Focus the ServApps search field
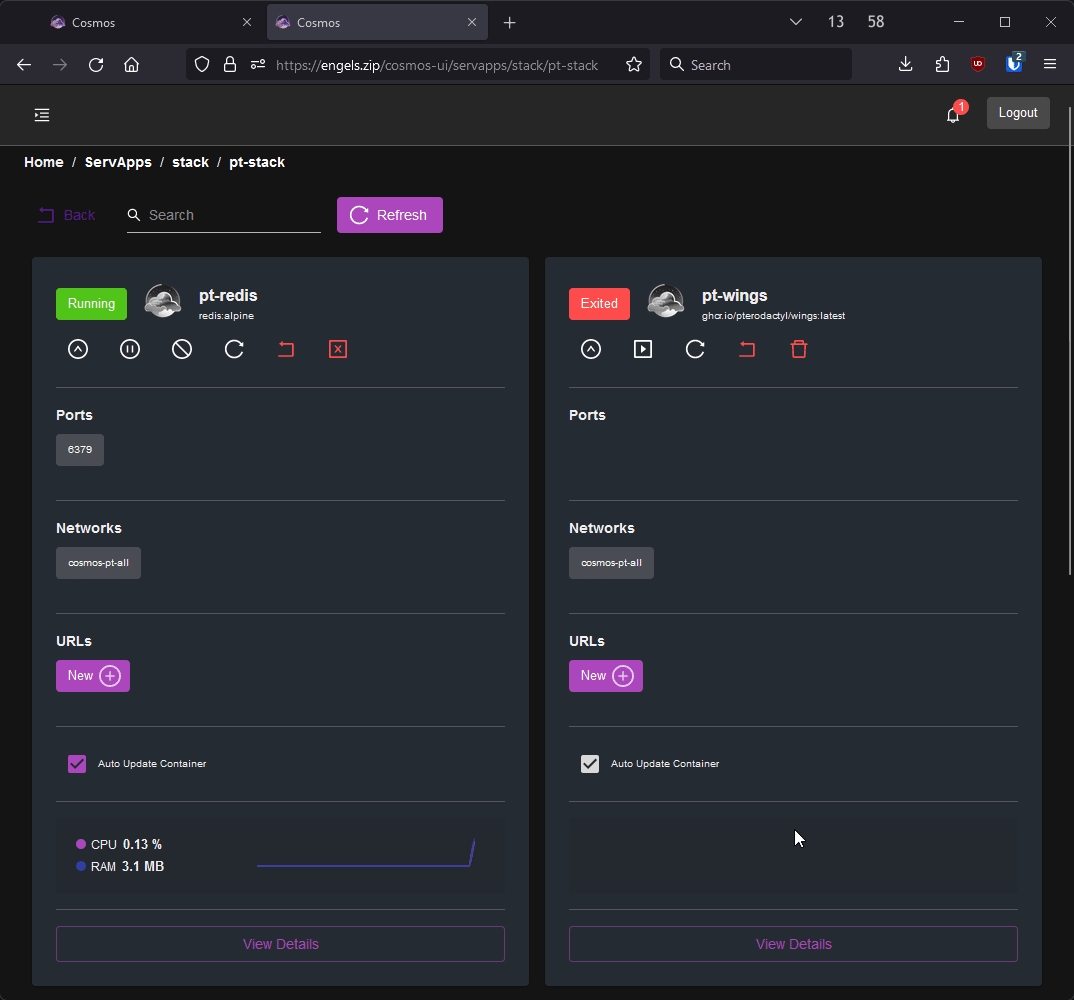The height and width of the screenshot is (1000, 1074). point(224,215)
